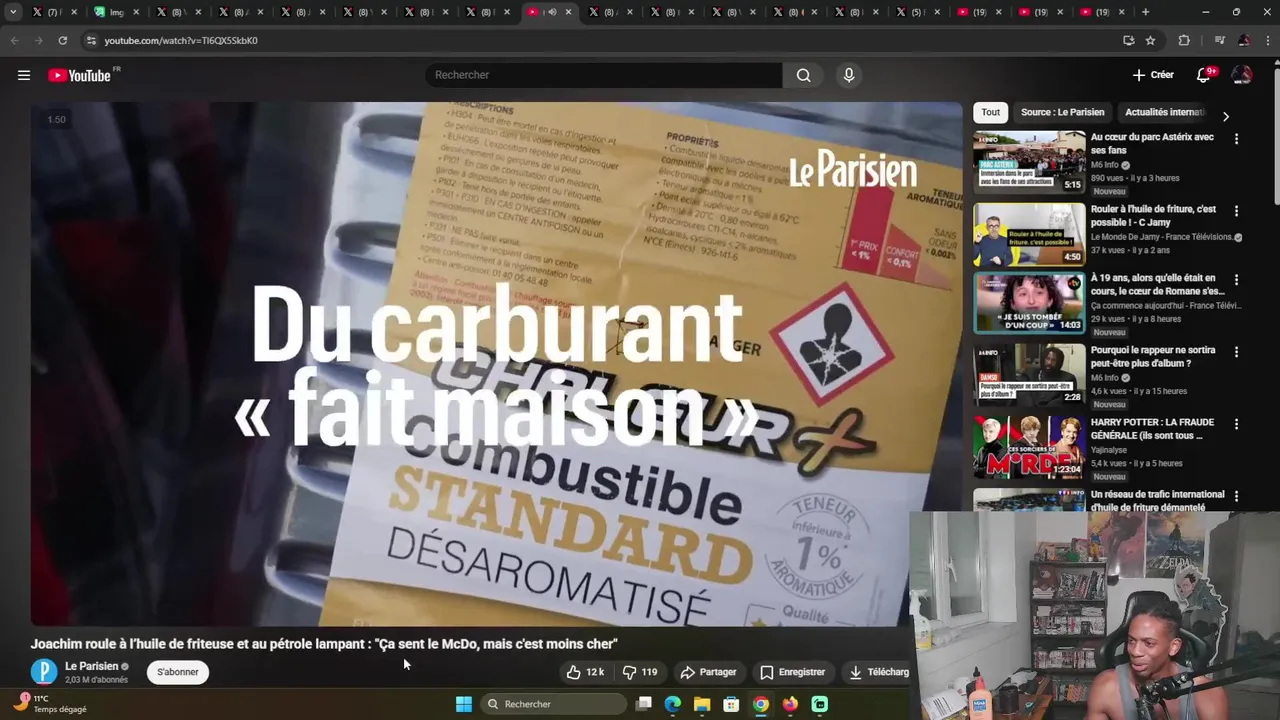
Task: Launch Microsoft Edge from the taskbar
Action: (673, 704)
